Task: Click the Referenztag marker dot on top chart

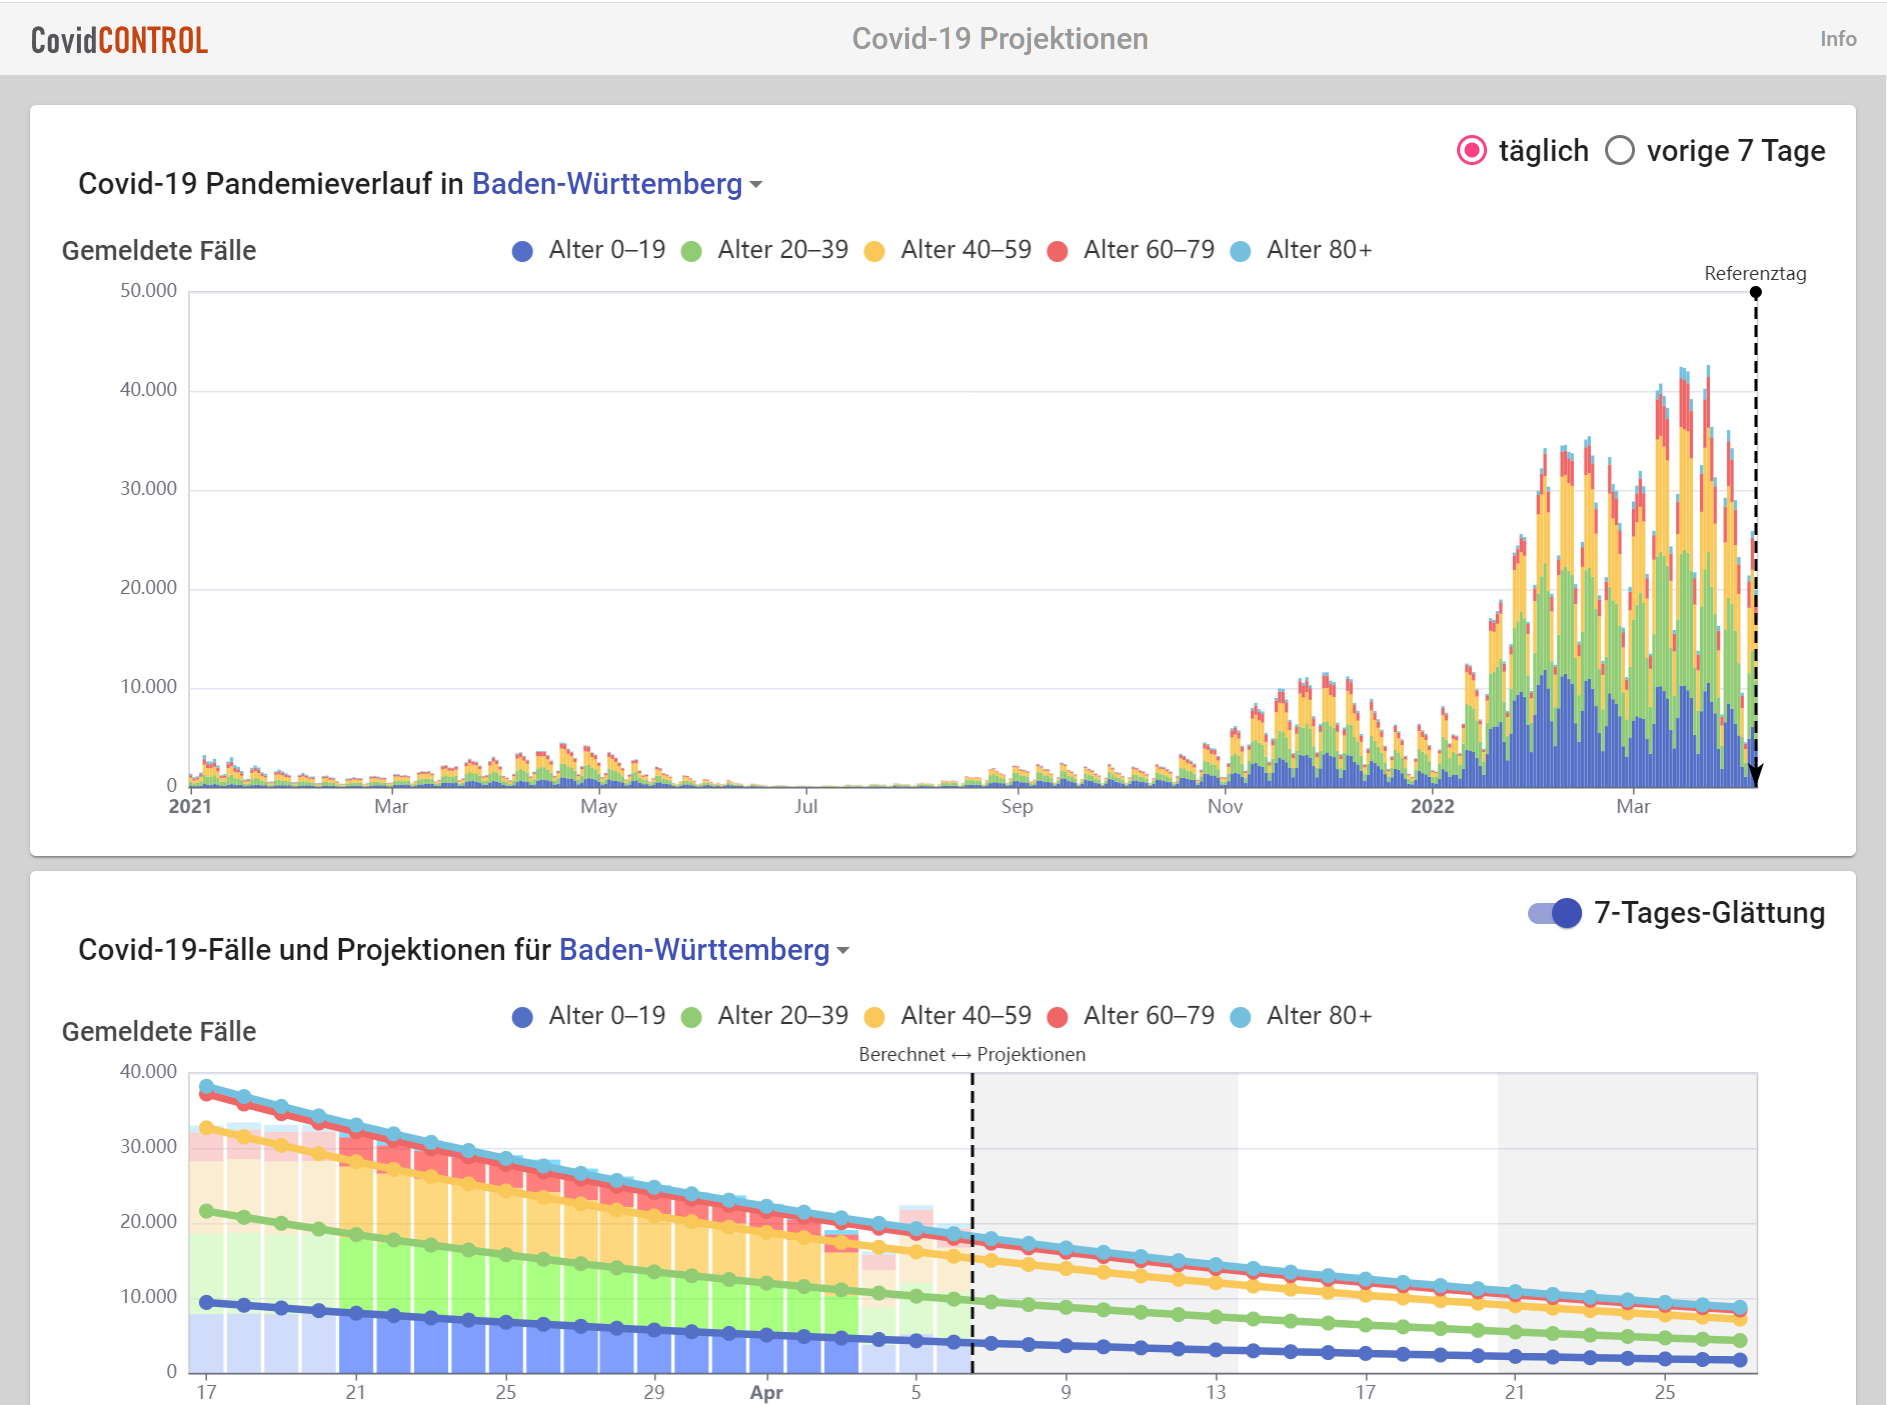Action: (1755, 293)
